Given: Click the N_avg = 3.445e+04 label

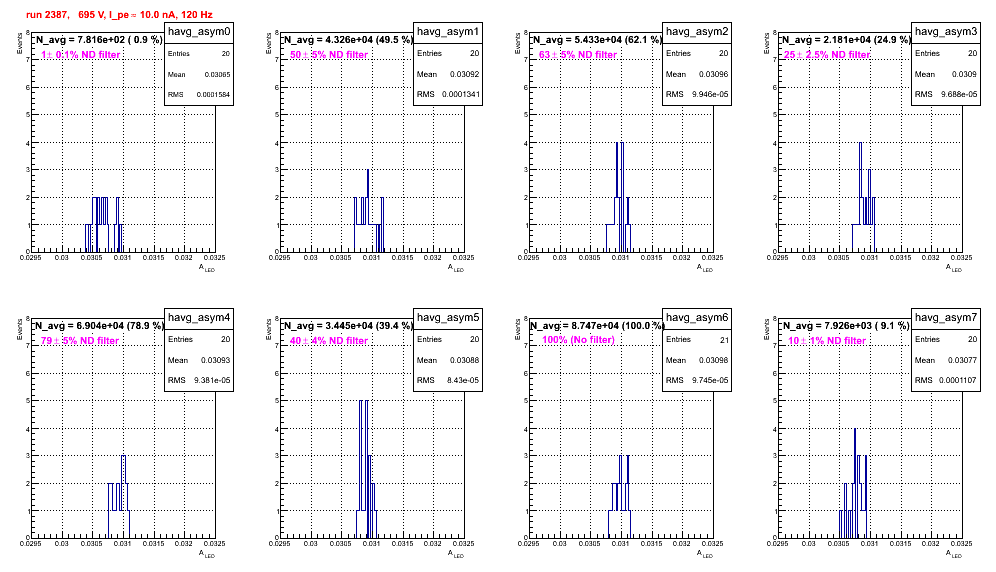Looking at the screenshot, I should [348, 325].
